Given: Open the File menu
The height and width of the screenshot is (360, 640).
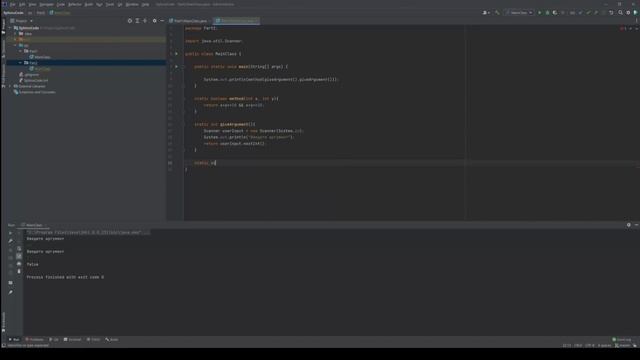Looking at the screenshot, I should 13,4.
